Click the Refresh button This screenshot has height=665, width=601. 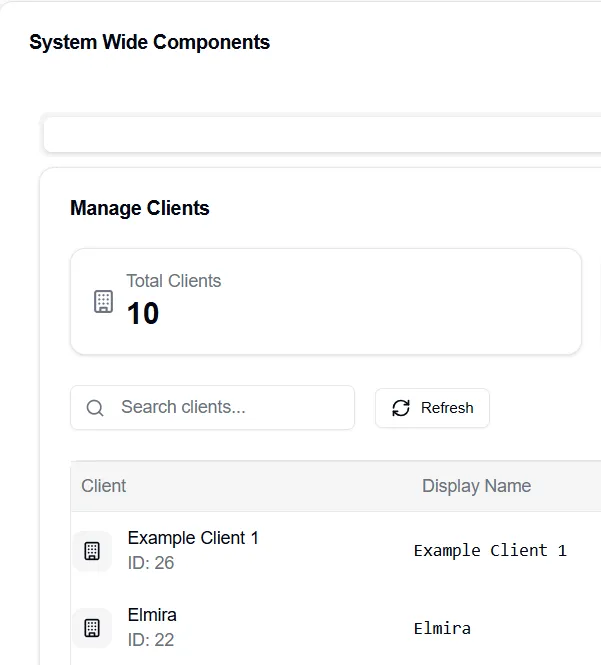pos(432,408)
